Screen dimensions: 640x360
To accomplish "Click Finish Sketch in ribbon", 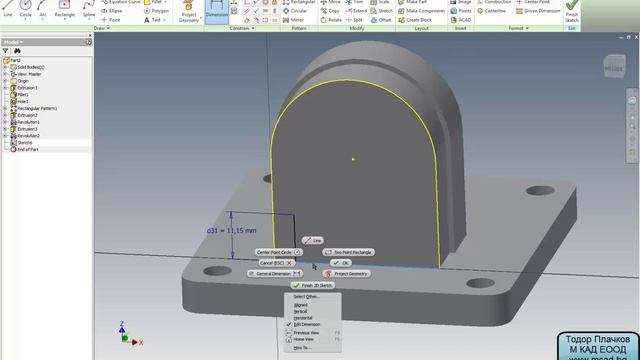I will (x=572, y=11).
